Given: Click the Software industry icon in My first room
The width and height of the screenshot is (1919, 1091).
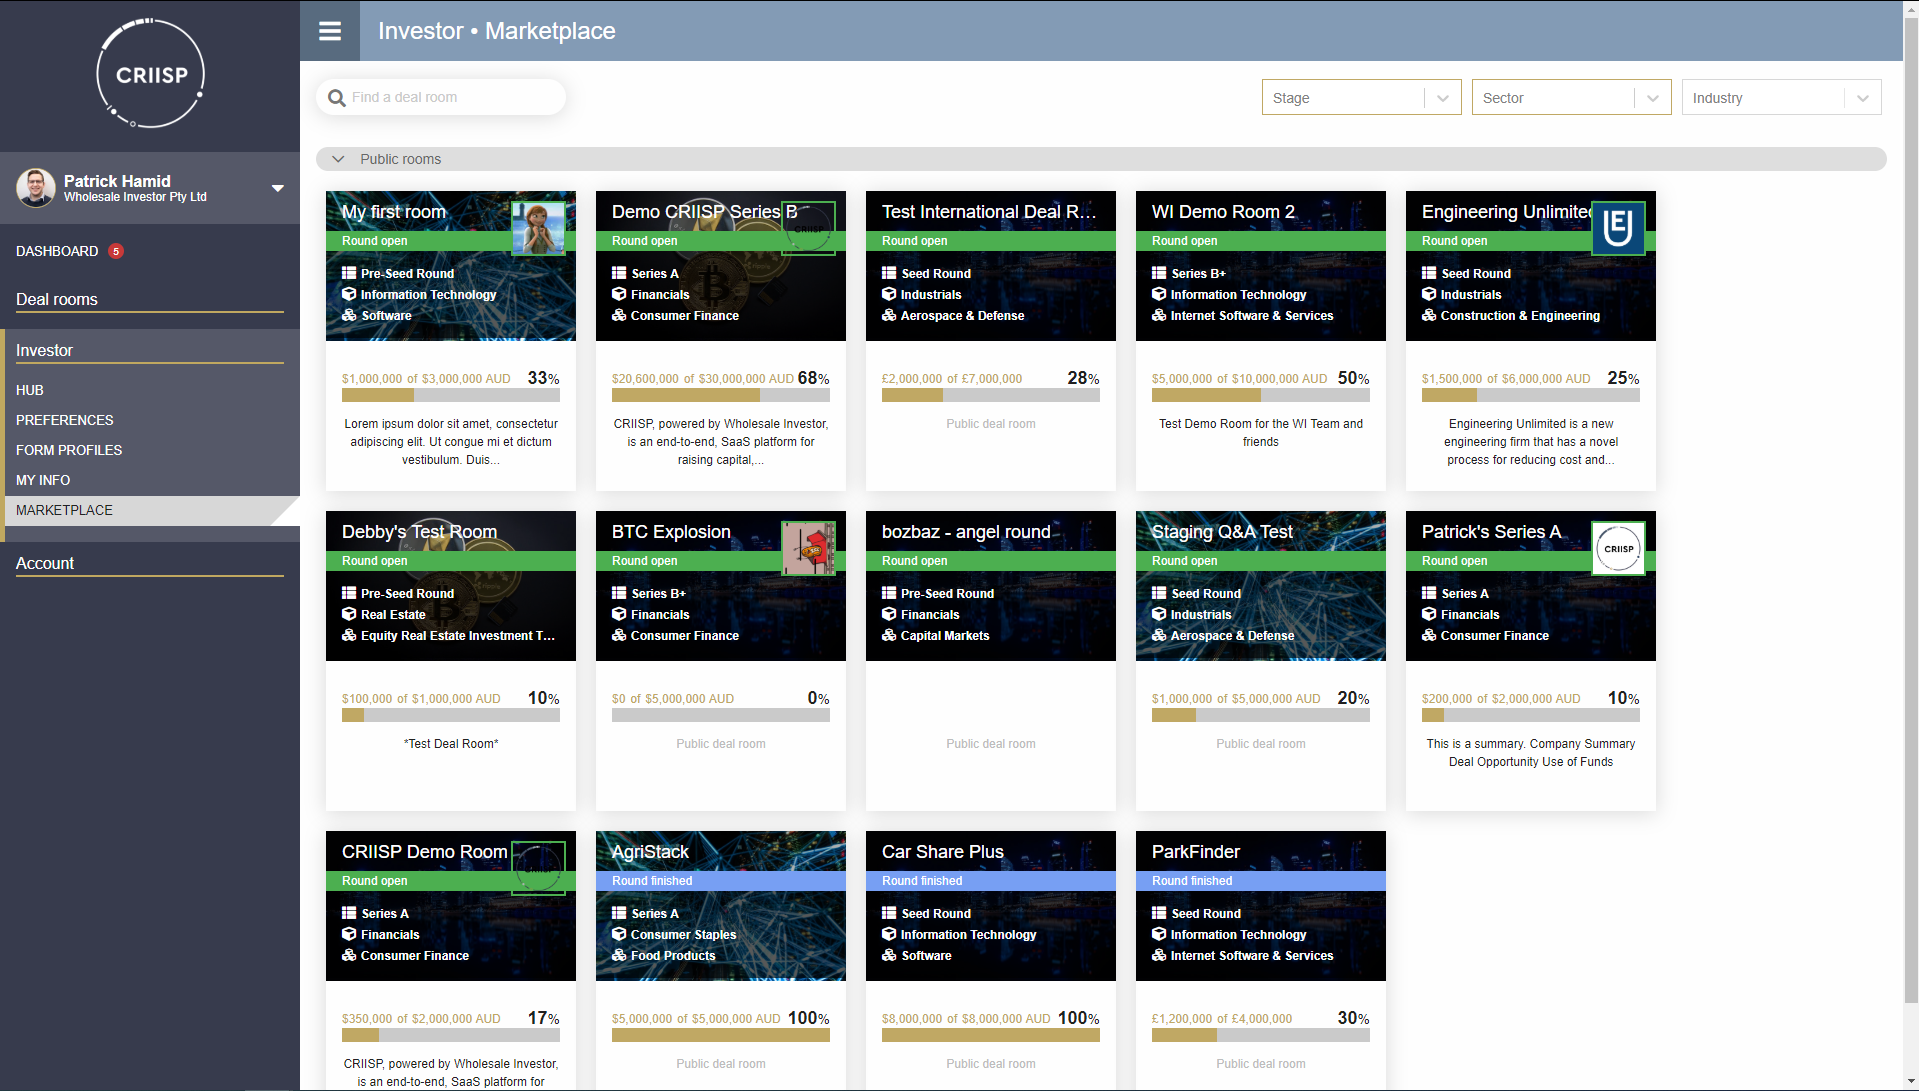Looking at the screenshot, I should click(349, 315).
